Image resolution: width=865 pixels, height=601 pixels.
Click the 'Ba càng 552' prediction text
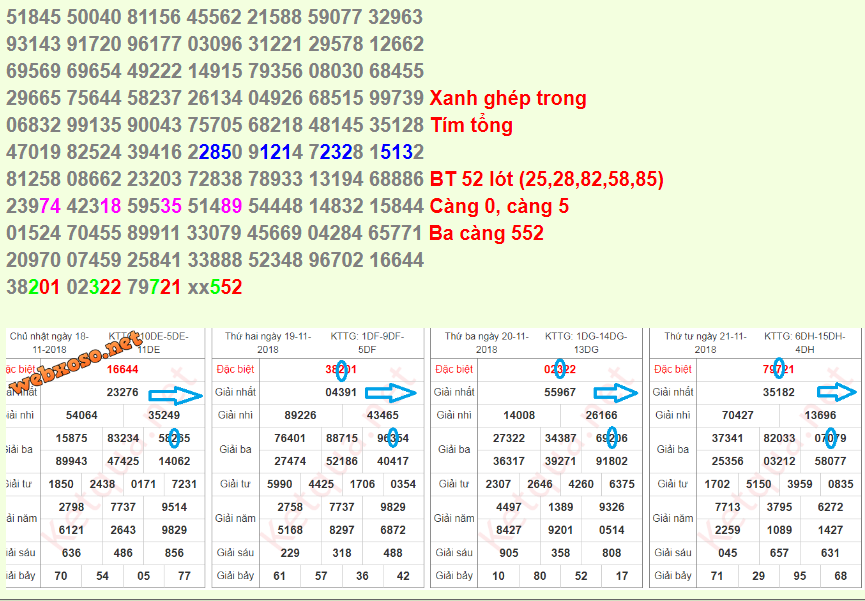tap(486, 234)
